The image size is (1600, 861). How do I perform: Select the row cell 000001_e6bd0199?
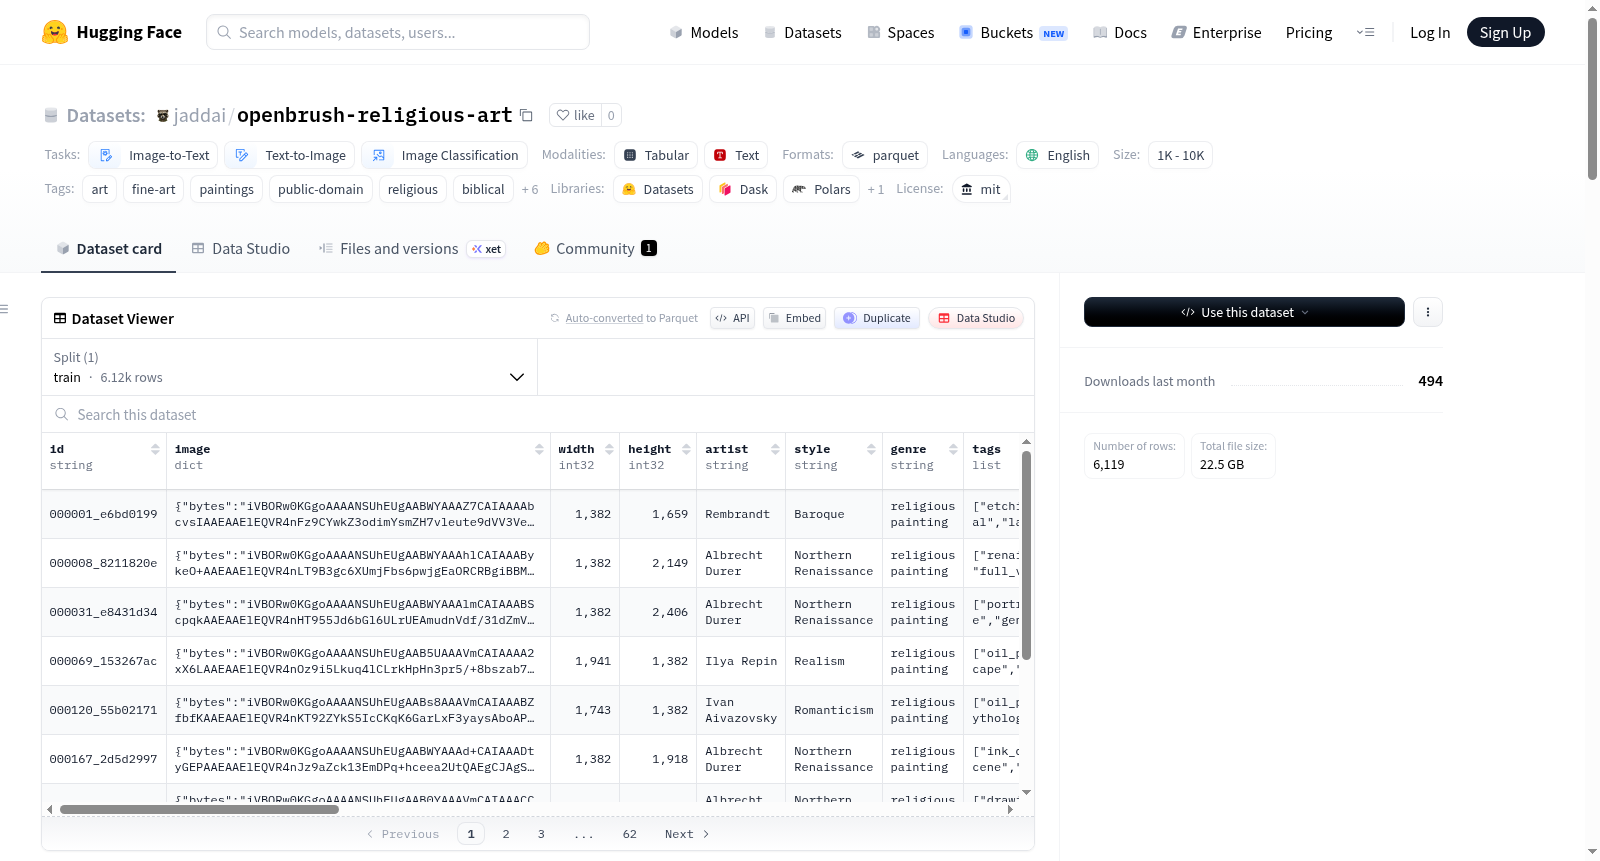pyautogui.click(x=104, y=514)
